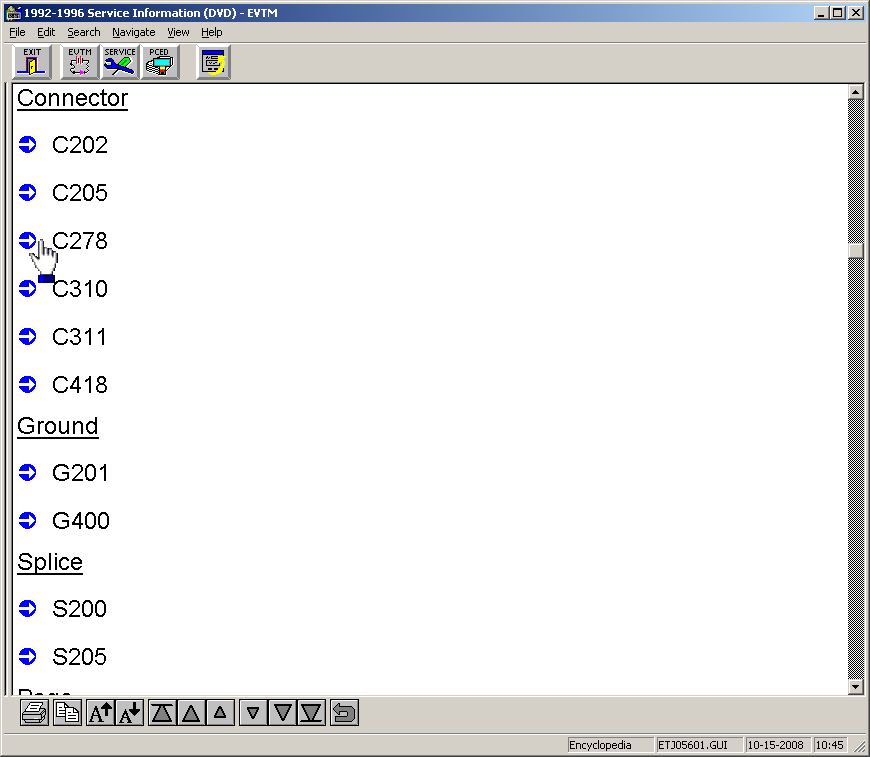Open connector C310 link
The width and height of the screenshot is (870, 757).
point(79,289)
